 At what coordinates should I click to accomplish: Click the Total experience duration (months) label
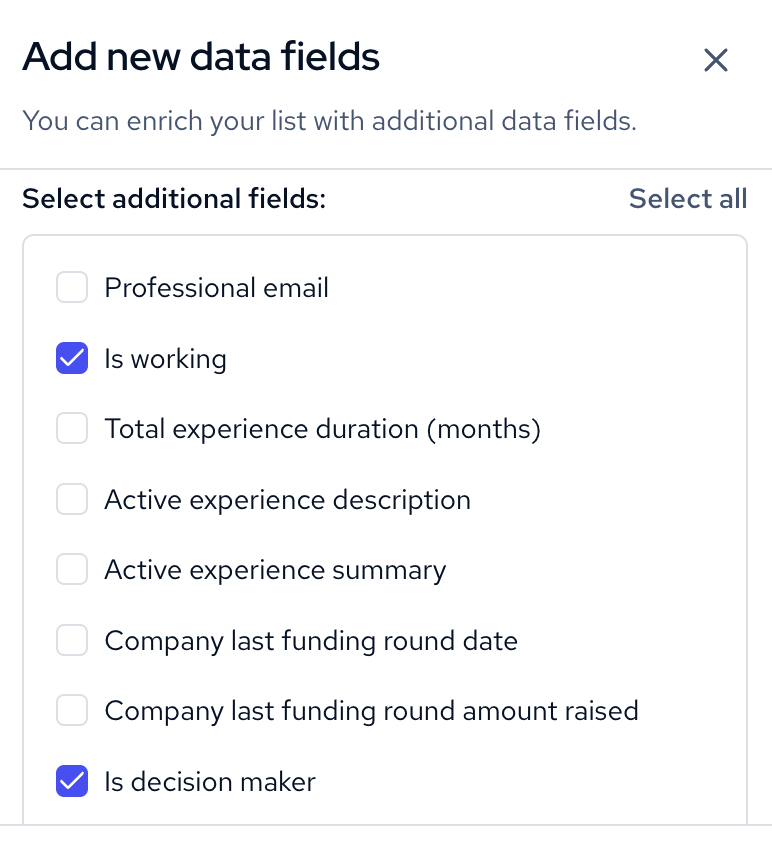(322, 429)
